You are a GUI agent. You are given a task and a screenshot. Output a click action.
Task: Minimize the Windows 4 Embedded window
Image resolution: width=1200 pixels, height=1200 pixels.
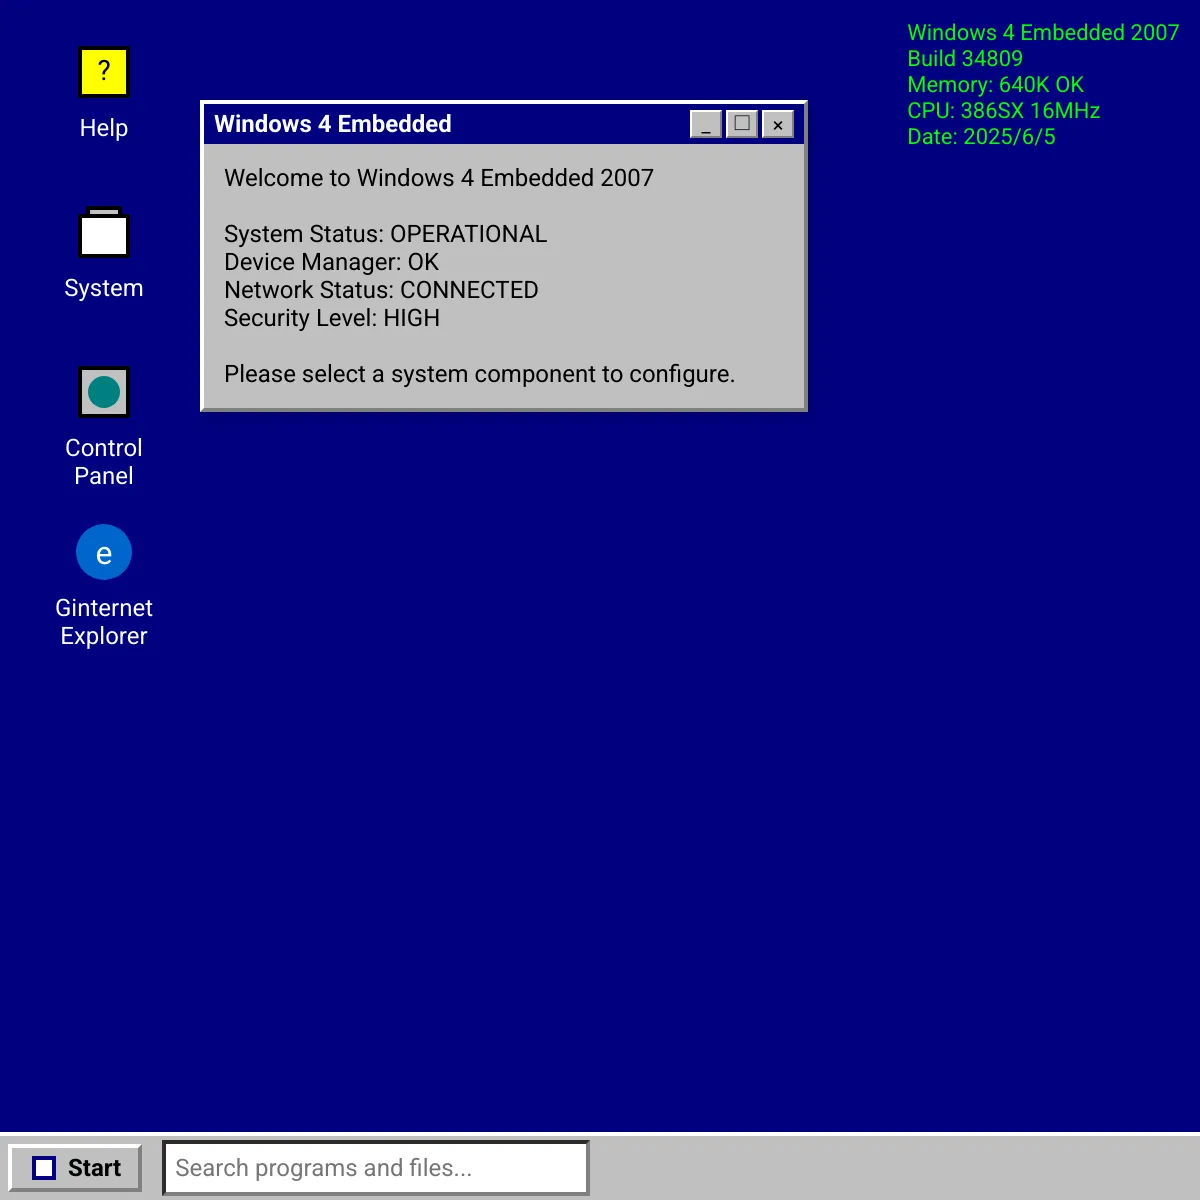coord(706,124)
